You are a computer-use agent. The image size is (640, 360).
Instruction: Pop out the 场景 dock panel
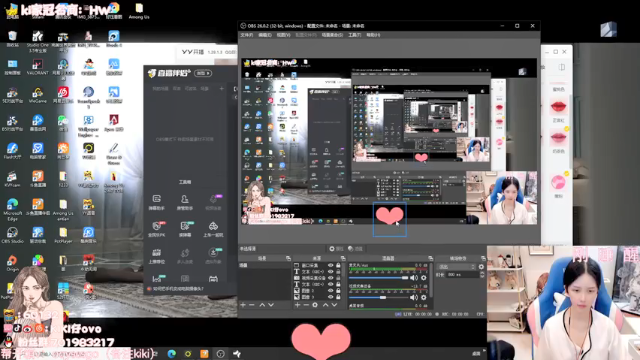click(288, 258)
